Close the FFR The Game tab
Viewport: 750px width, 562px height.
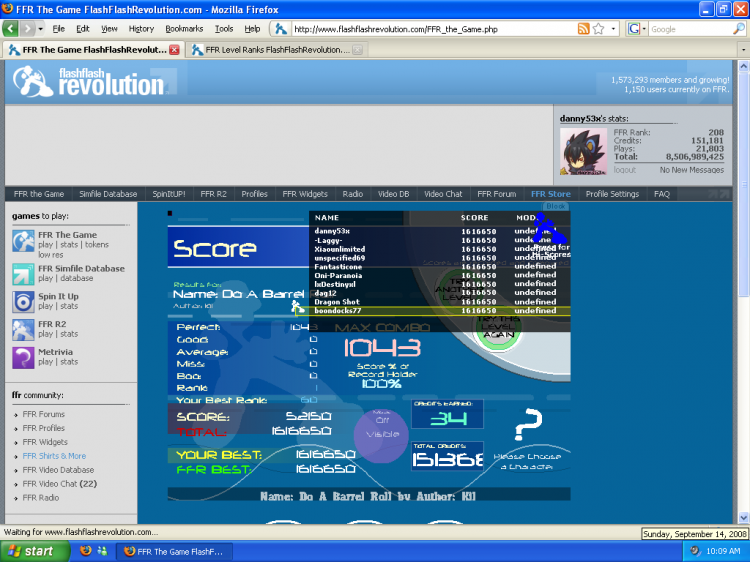[x=174, y=50]
